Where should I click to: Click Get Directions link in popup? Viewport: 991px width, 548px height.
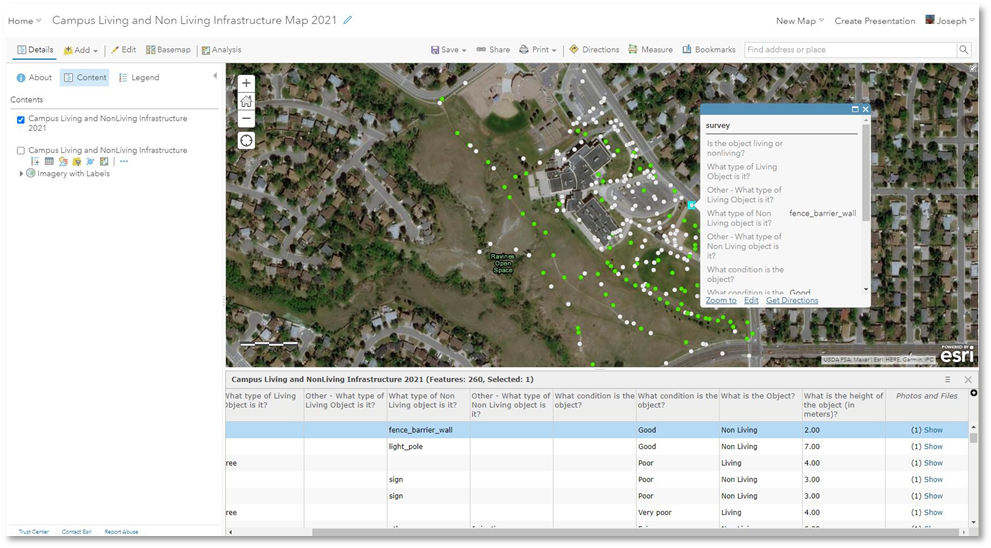pos(792,300)
